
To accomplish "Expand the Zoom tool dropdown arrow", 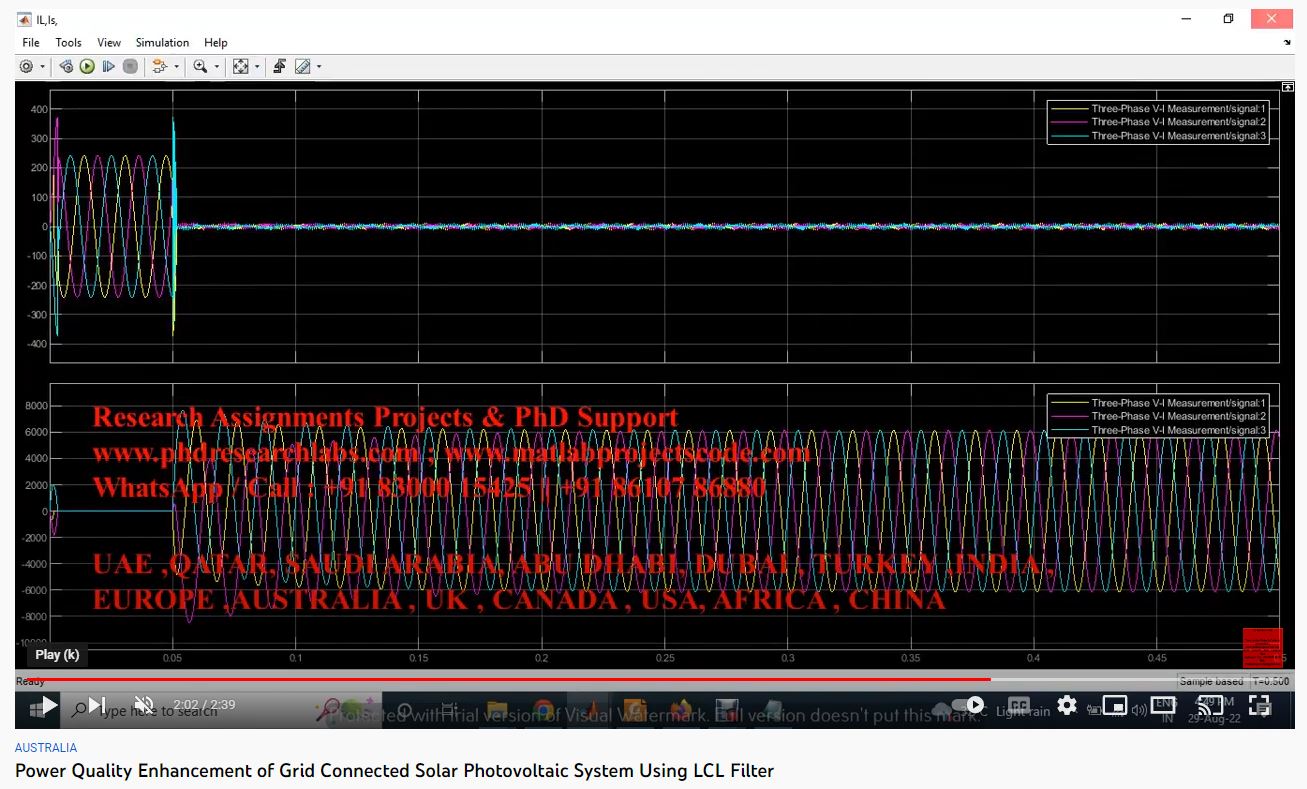I will tap(217, 67).
